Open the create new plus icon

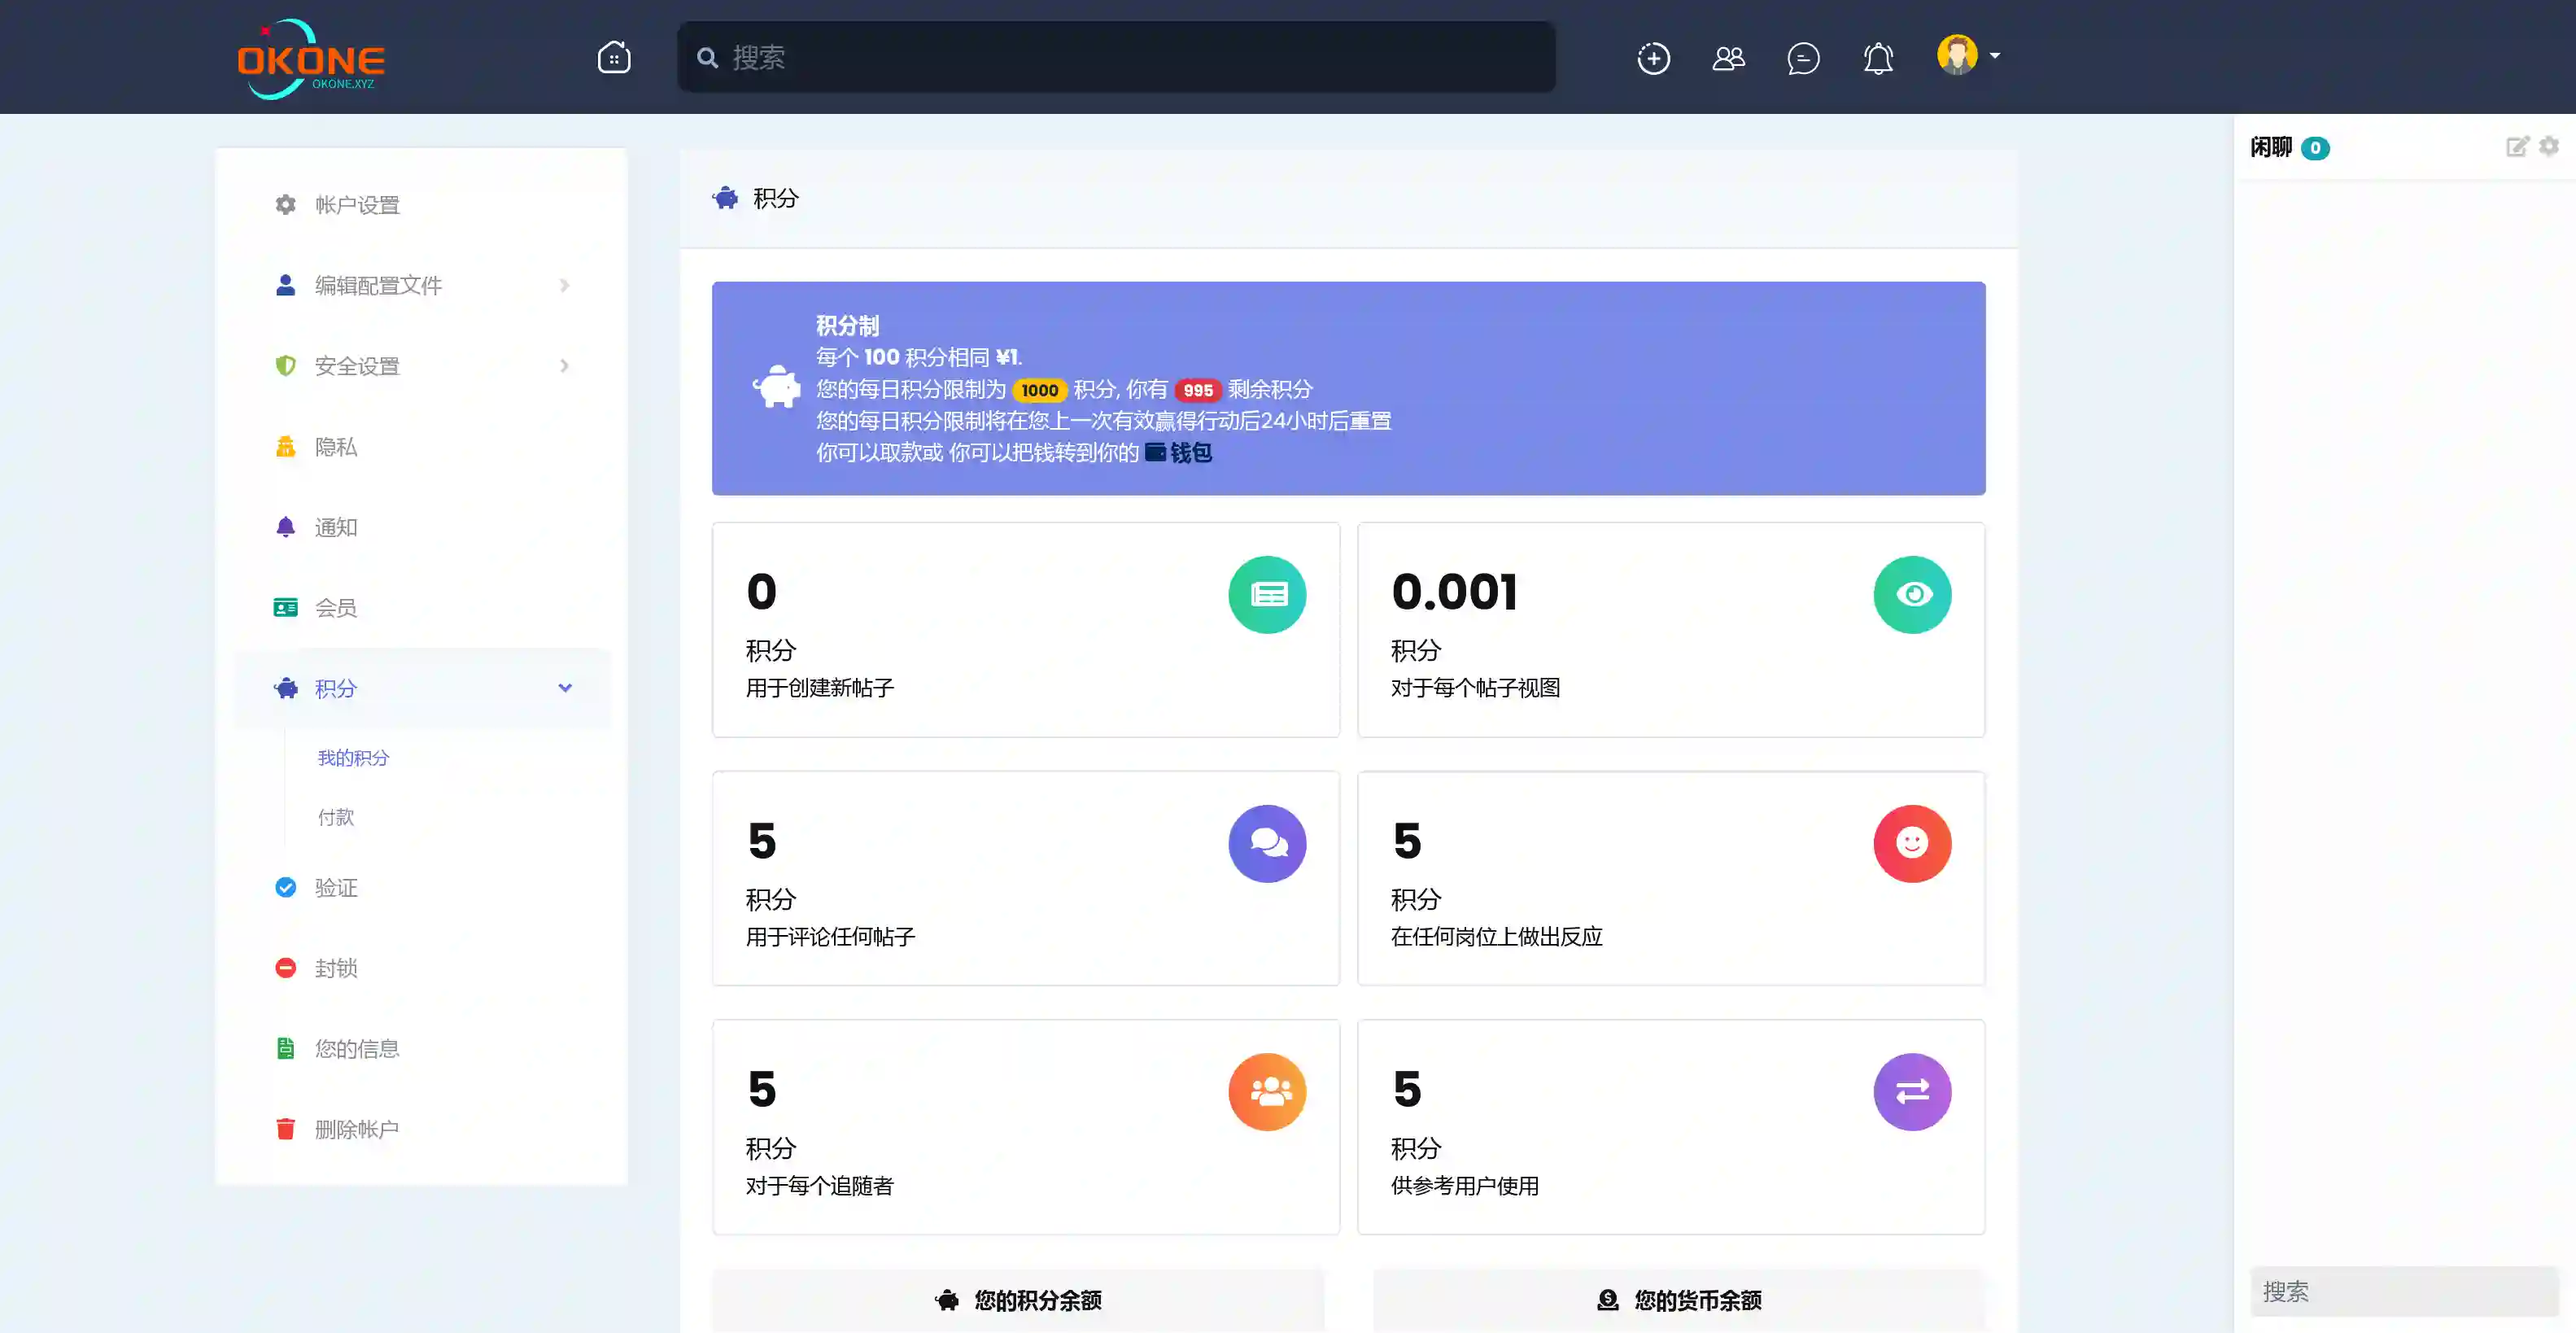point(1653,58)
